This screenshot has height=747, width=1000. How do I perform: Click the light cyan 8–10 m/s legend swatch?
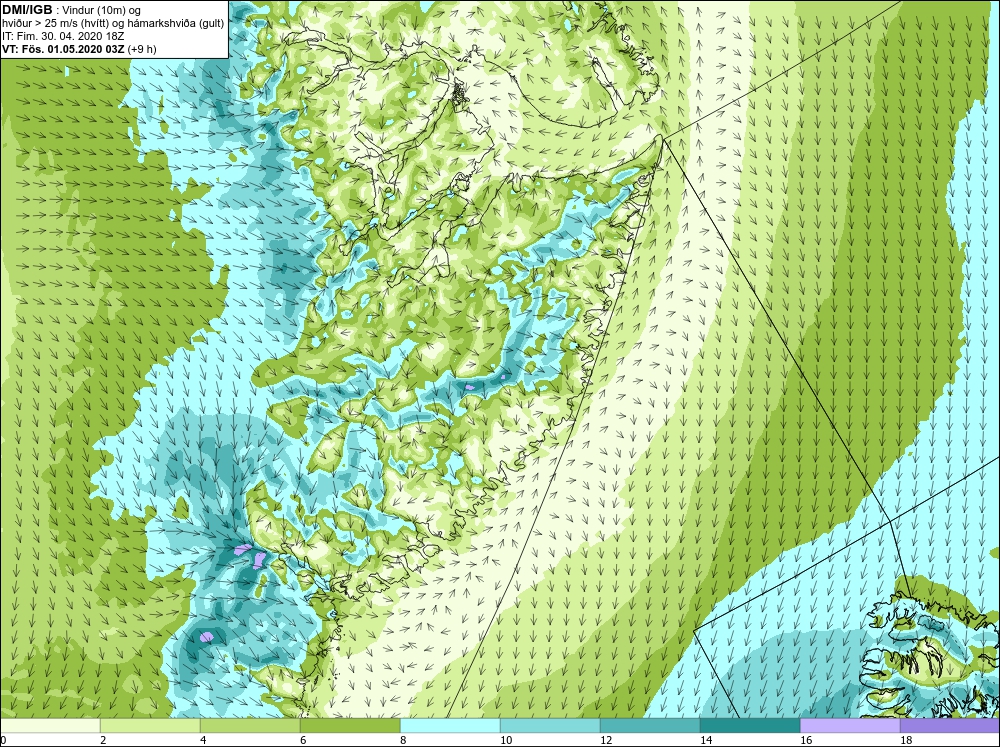click(450, 726)
